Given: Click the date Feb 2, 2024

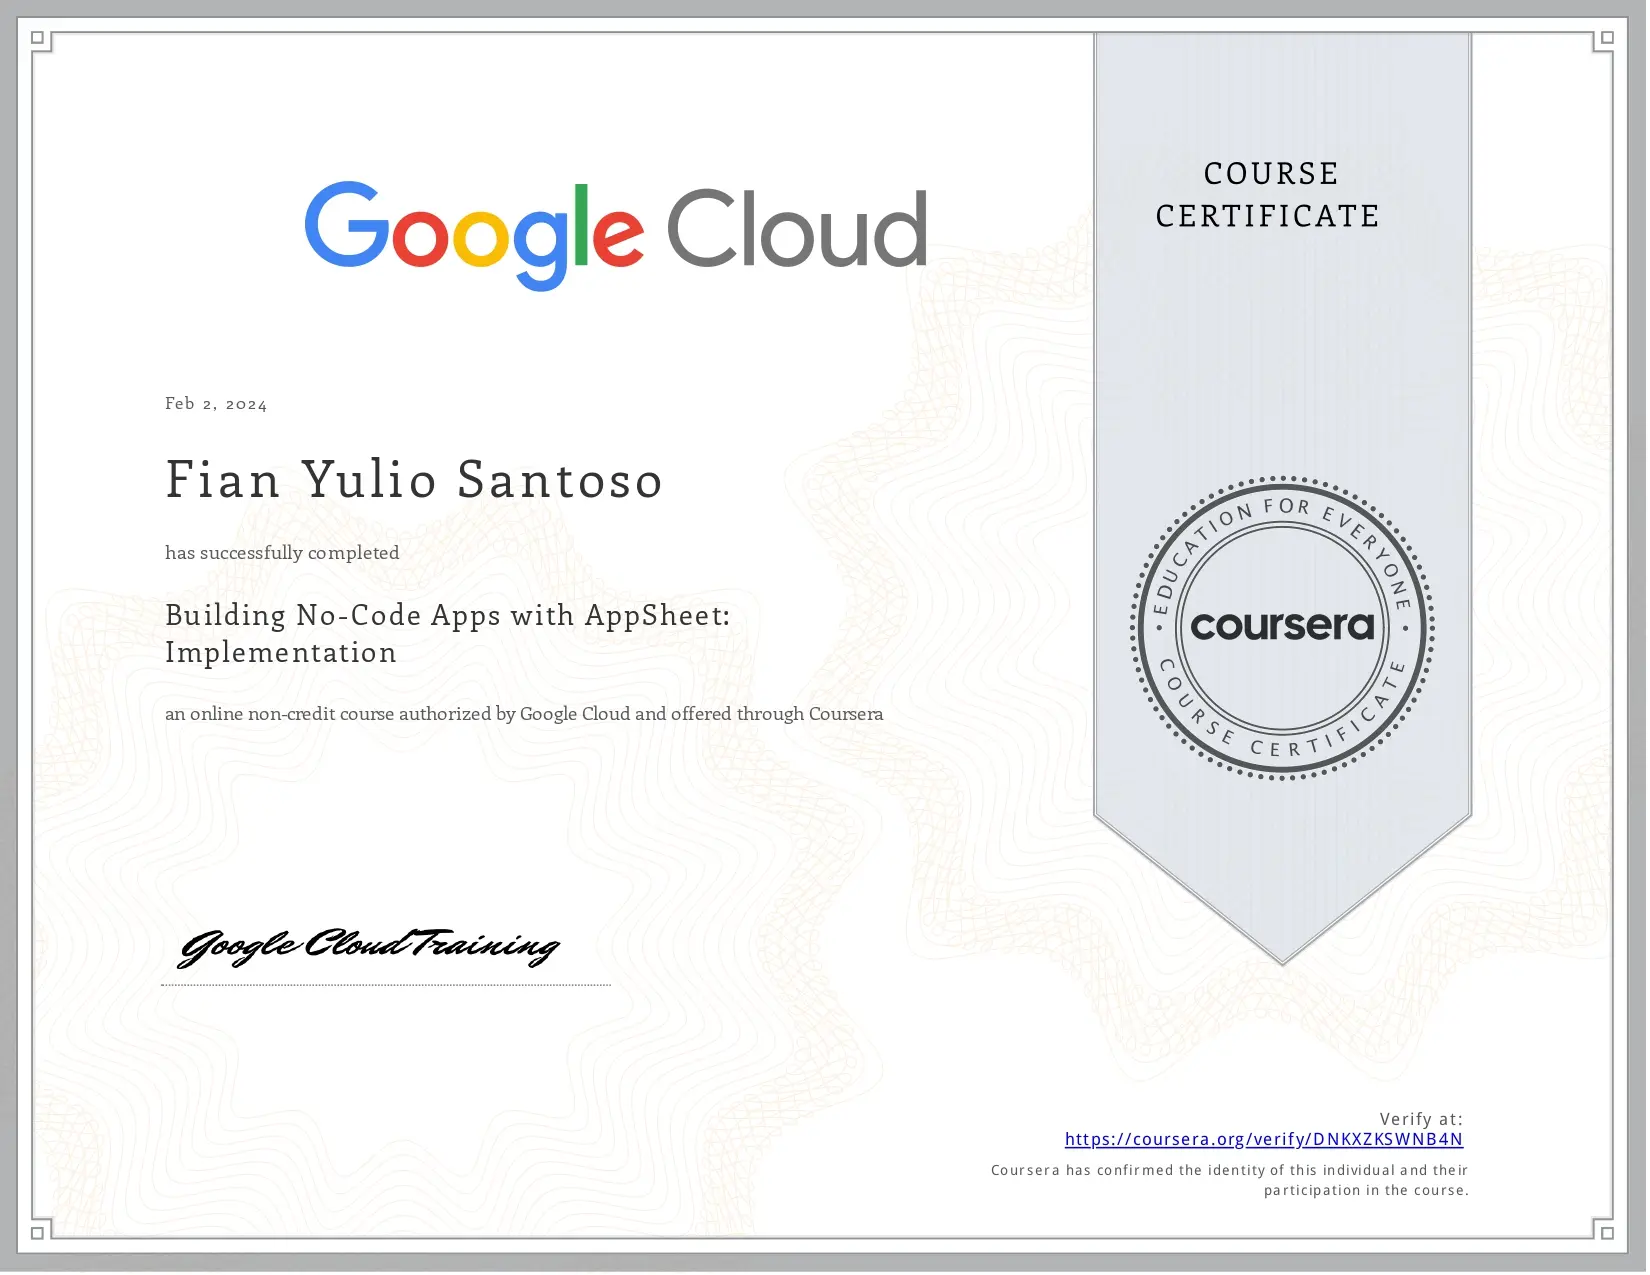Looking at the screenshot, I should click(x=216, y=405).
